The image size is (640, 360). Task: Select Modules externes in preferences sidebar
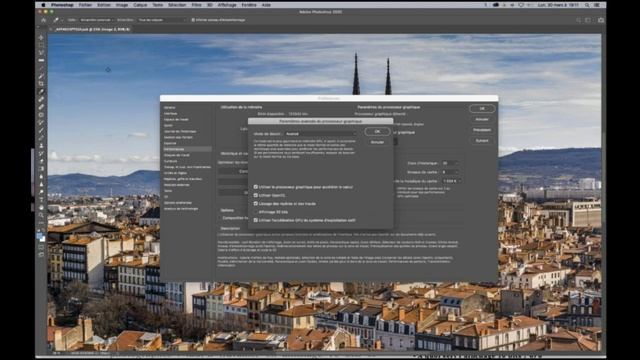tap(176, 185)
